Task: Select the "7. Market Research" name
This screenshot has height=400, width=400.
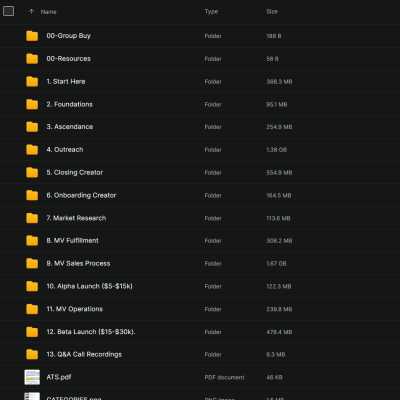Action: 76,218
